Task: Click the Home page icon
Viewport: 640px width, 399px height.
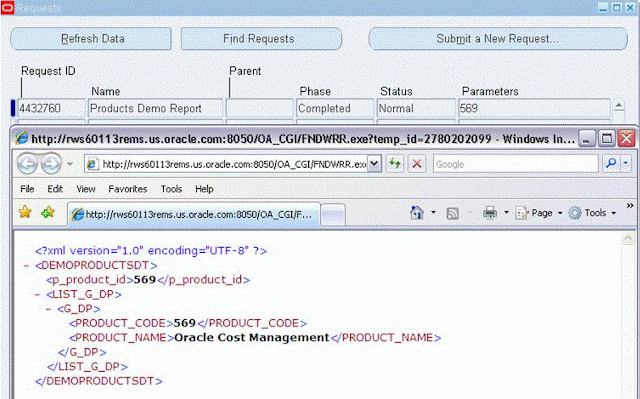Action: 417,213
